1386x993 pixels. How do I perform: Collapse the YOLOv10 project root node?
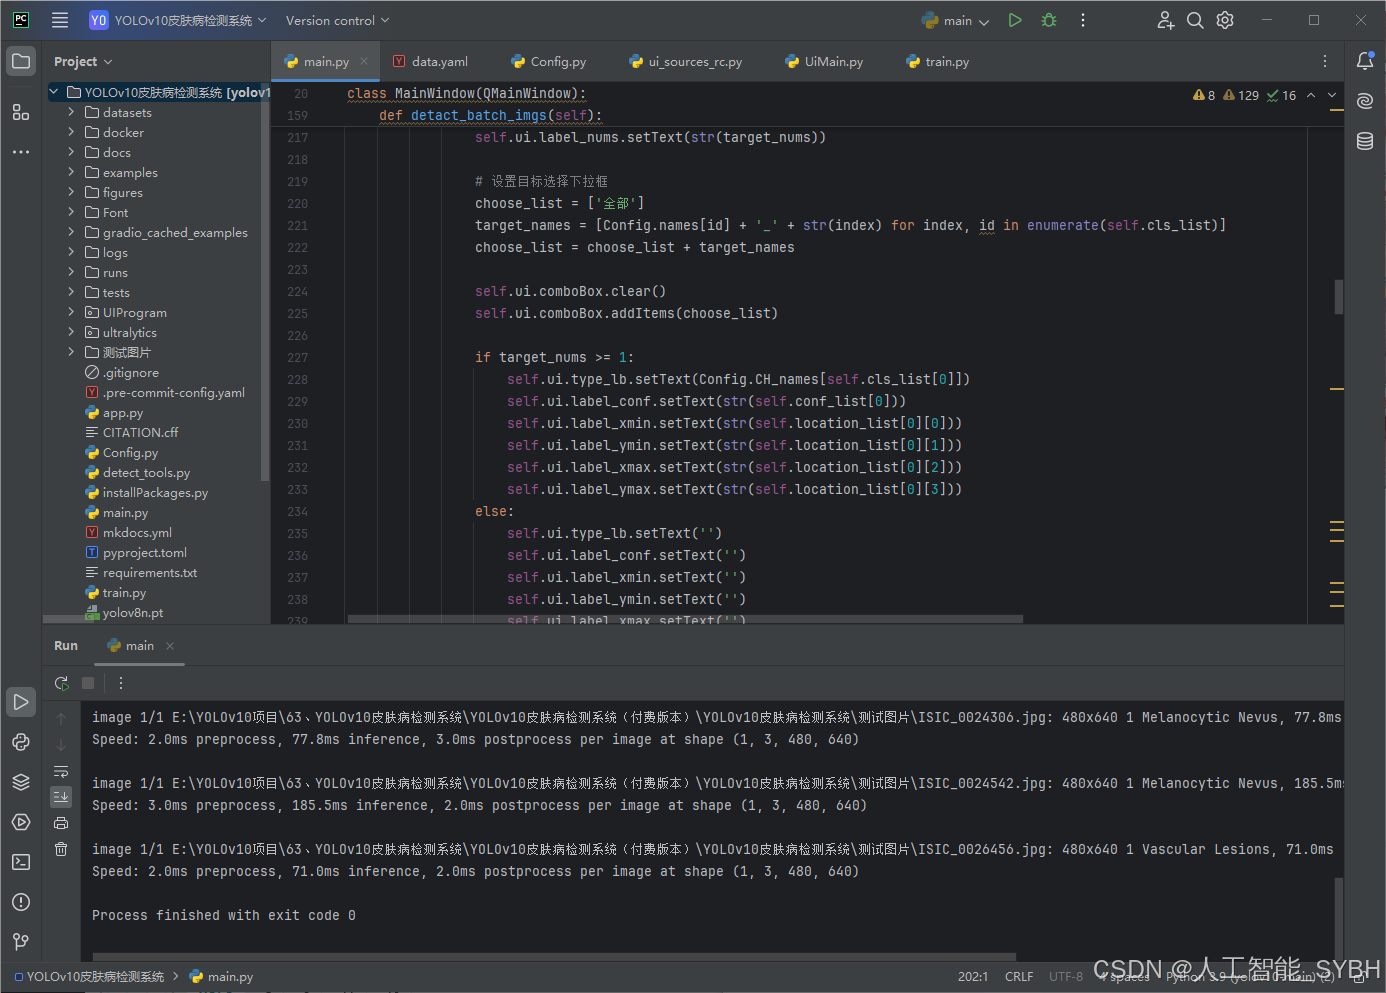click(54, 92)
